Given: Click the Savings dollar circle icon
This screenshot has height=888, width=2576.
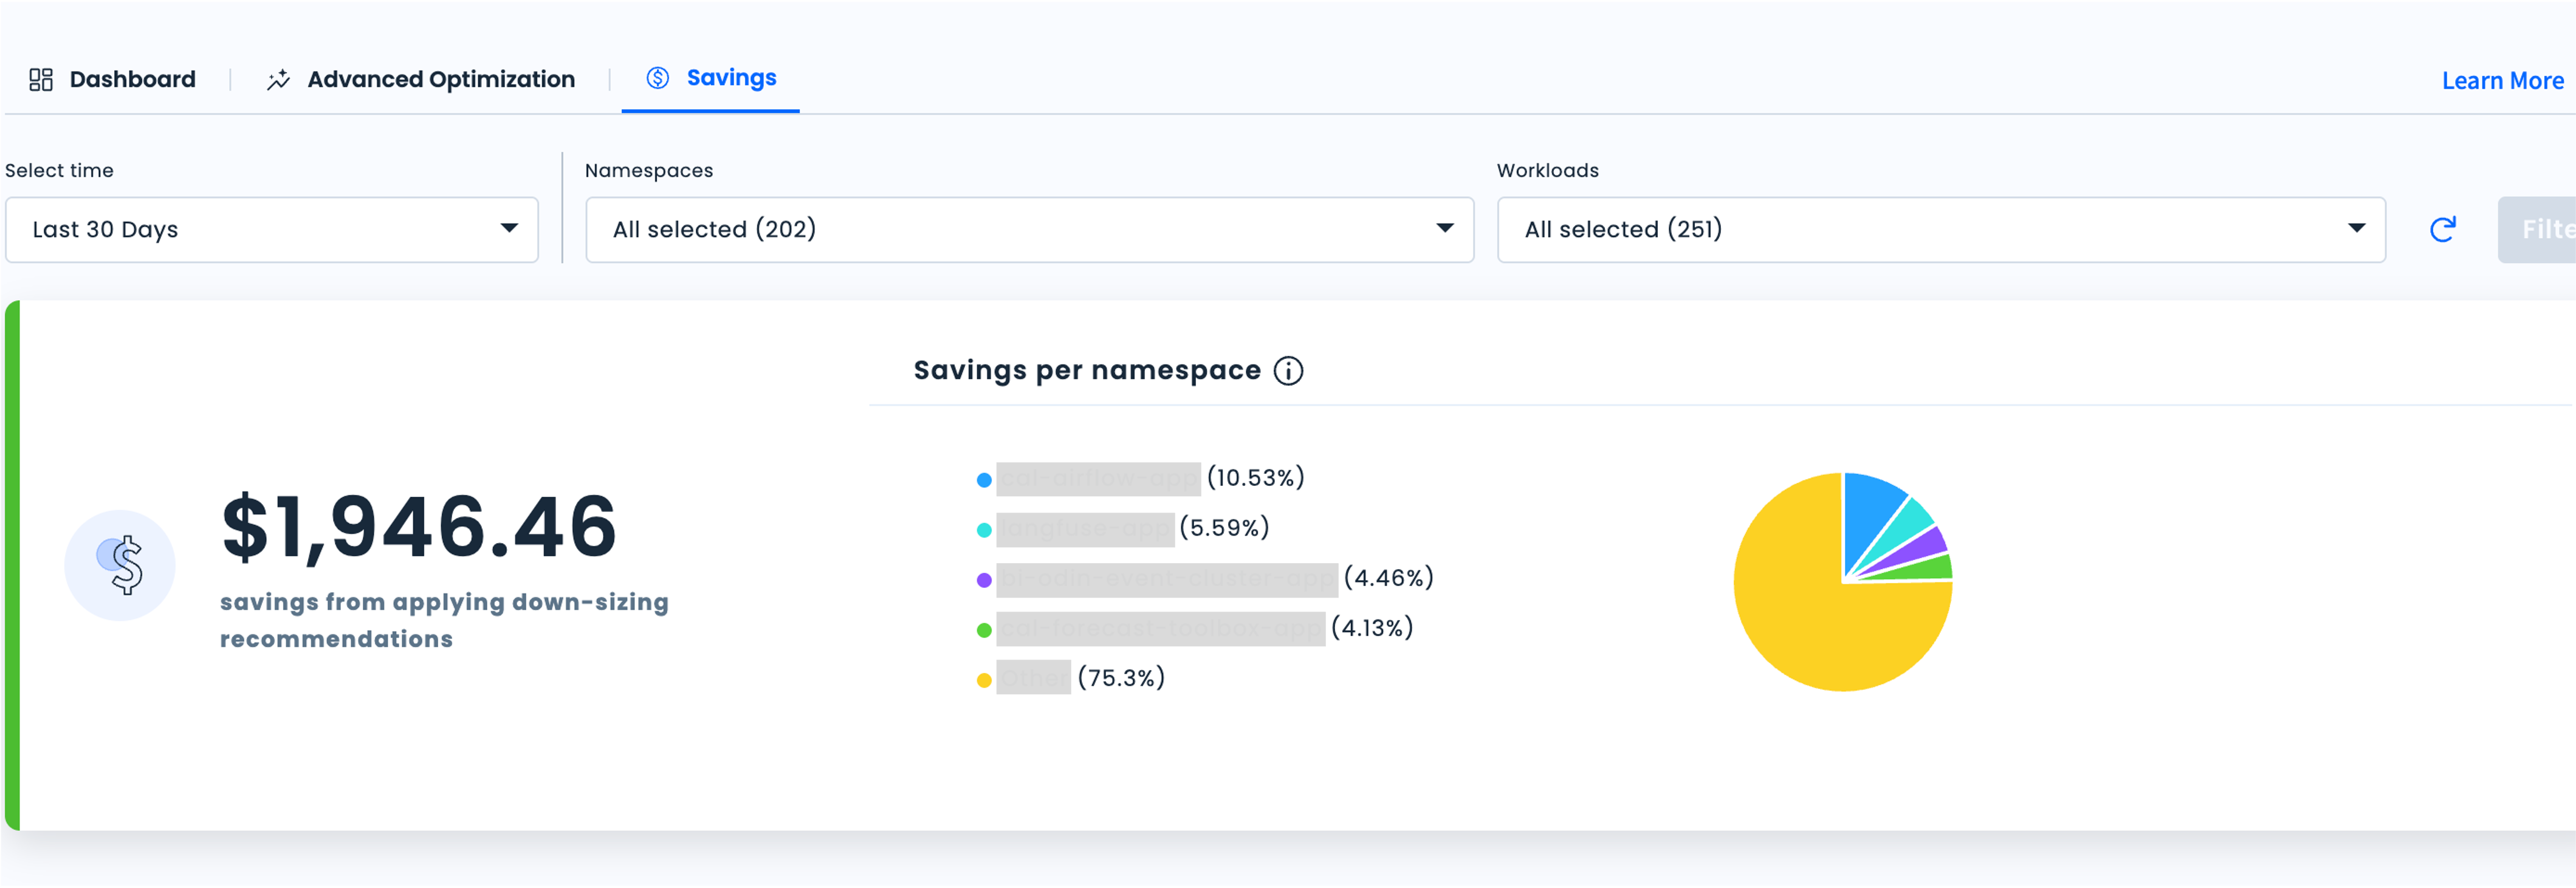Looking at the screenshot, I should pos(657,78).
